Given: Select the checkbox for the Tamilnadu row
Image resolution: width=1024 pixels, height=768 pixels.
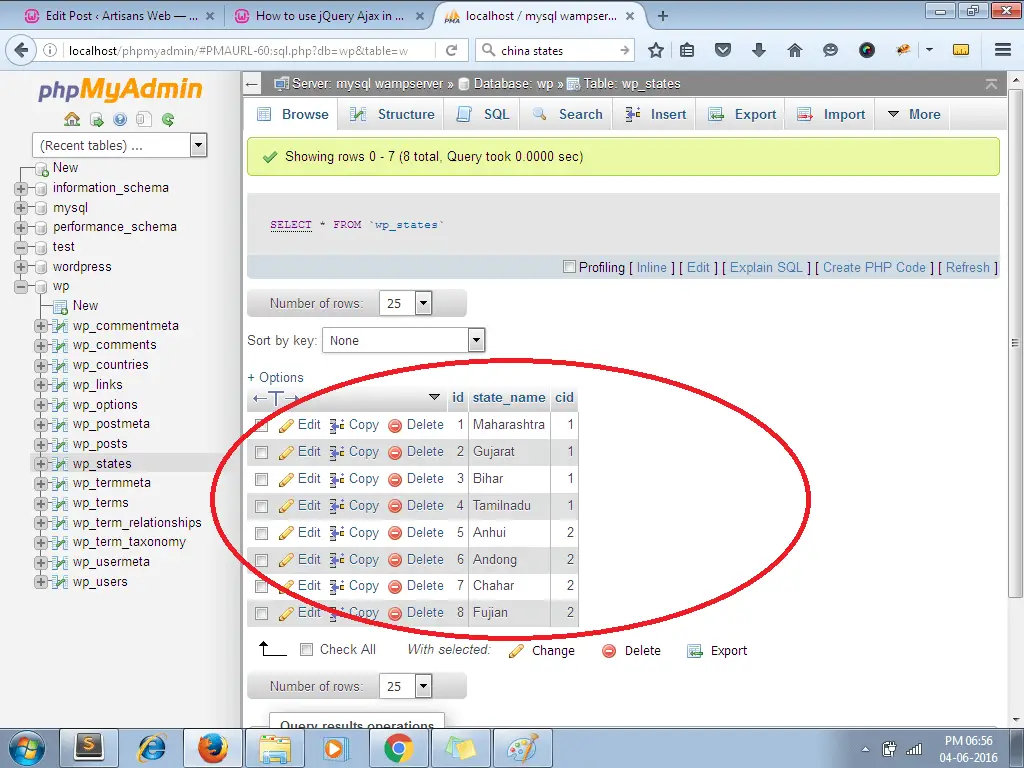Looking at the screenshot, I should coord(262,506).
